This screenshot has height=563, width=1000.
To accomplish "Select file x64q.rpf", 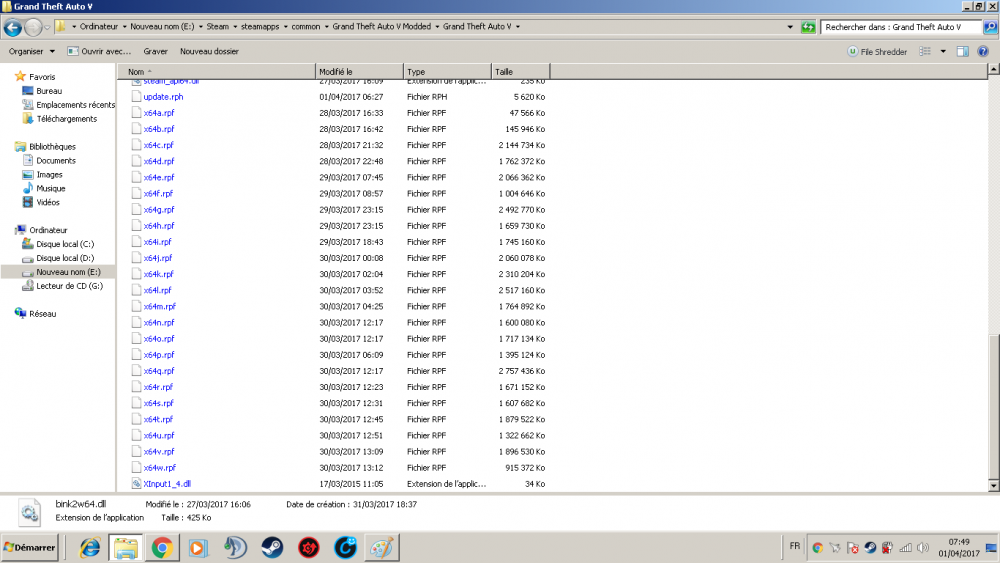I will click(159, 371).
